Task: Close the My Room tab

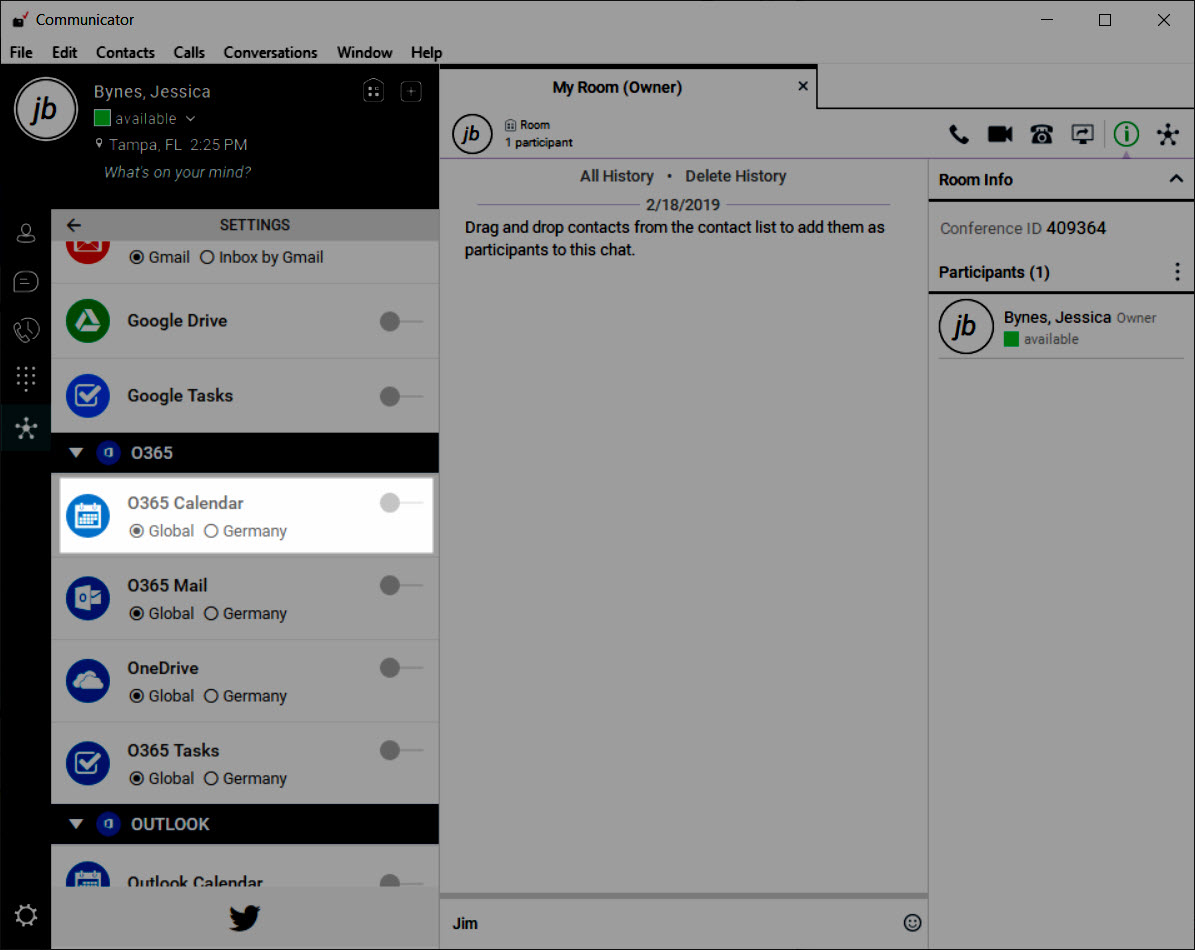Action: pyautogui.click(x=803, y=86)
